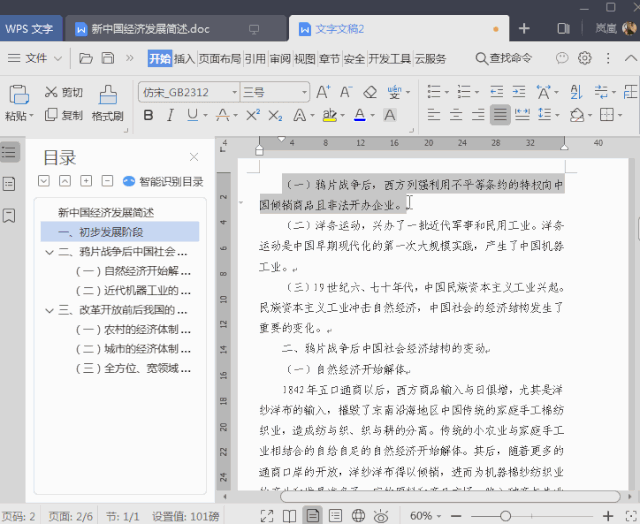This screenshot has width=640, height=524.
Task: Switch to web layout view
Action: click(x=358, y=516)
